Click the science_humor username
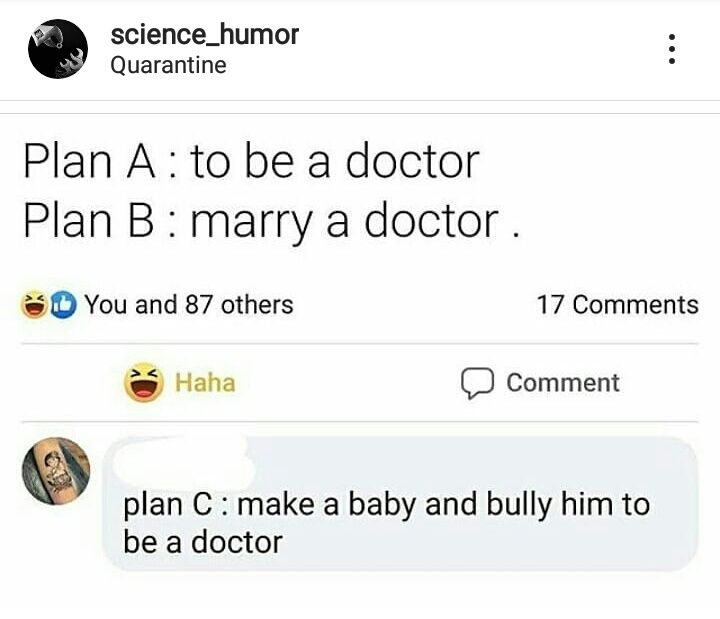The height and width of the screenshot is (619, 720). pos(204,34)
